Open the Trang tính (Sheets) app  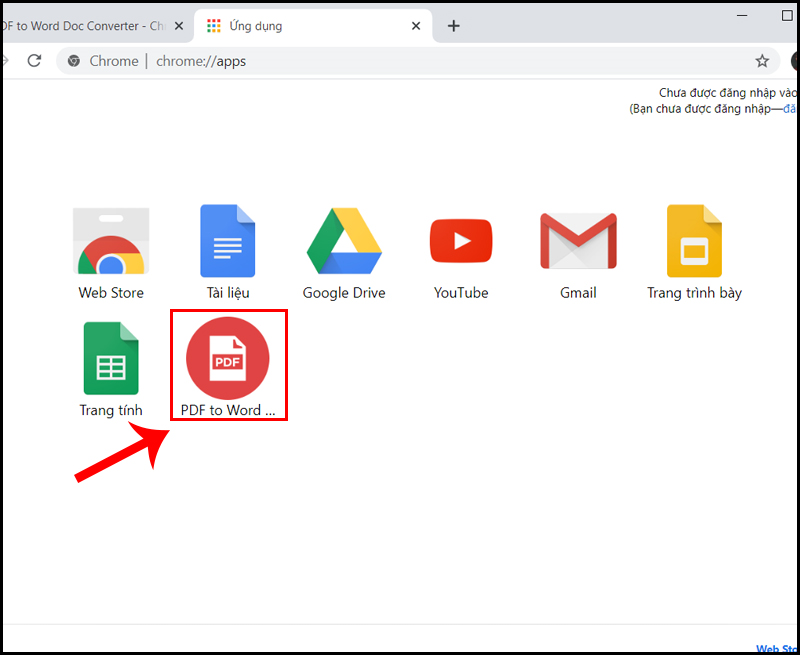coord(111,360)
